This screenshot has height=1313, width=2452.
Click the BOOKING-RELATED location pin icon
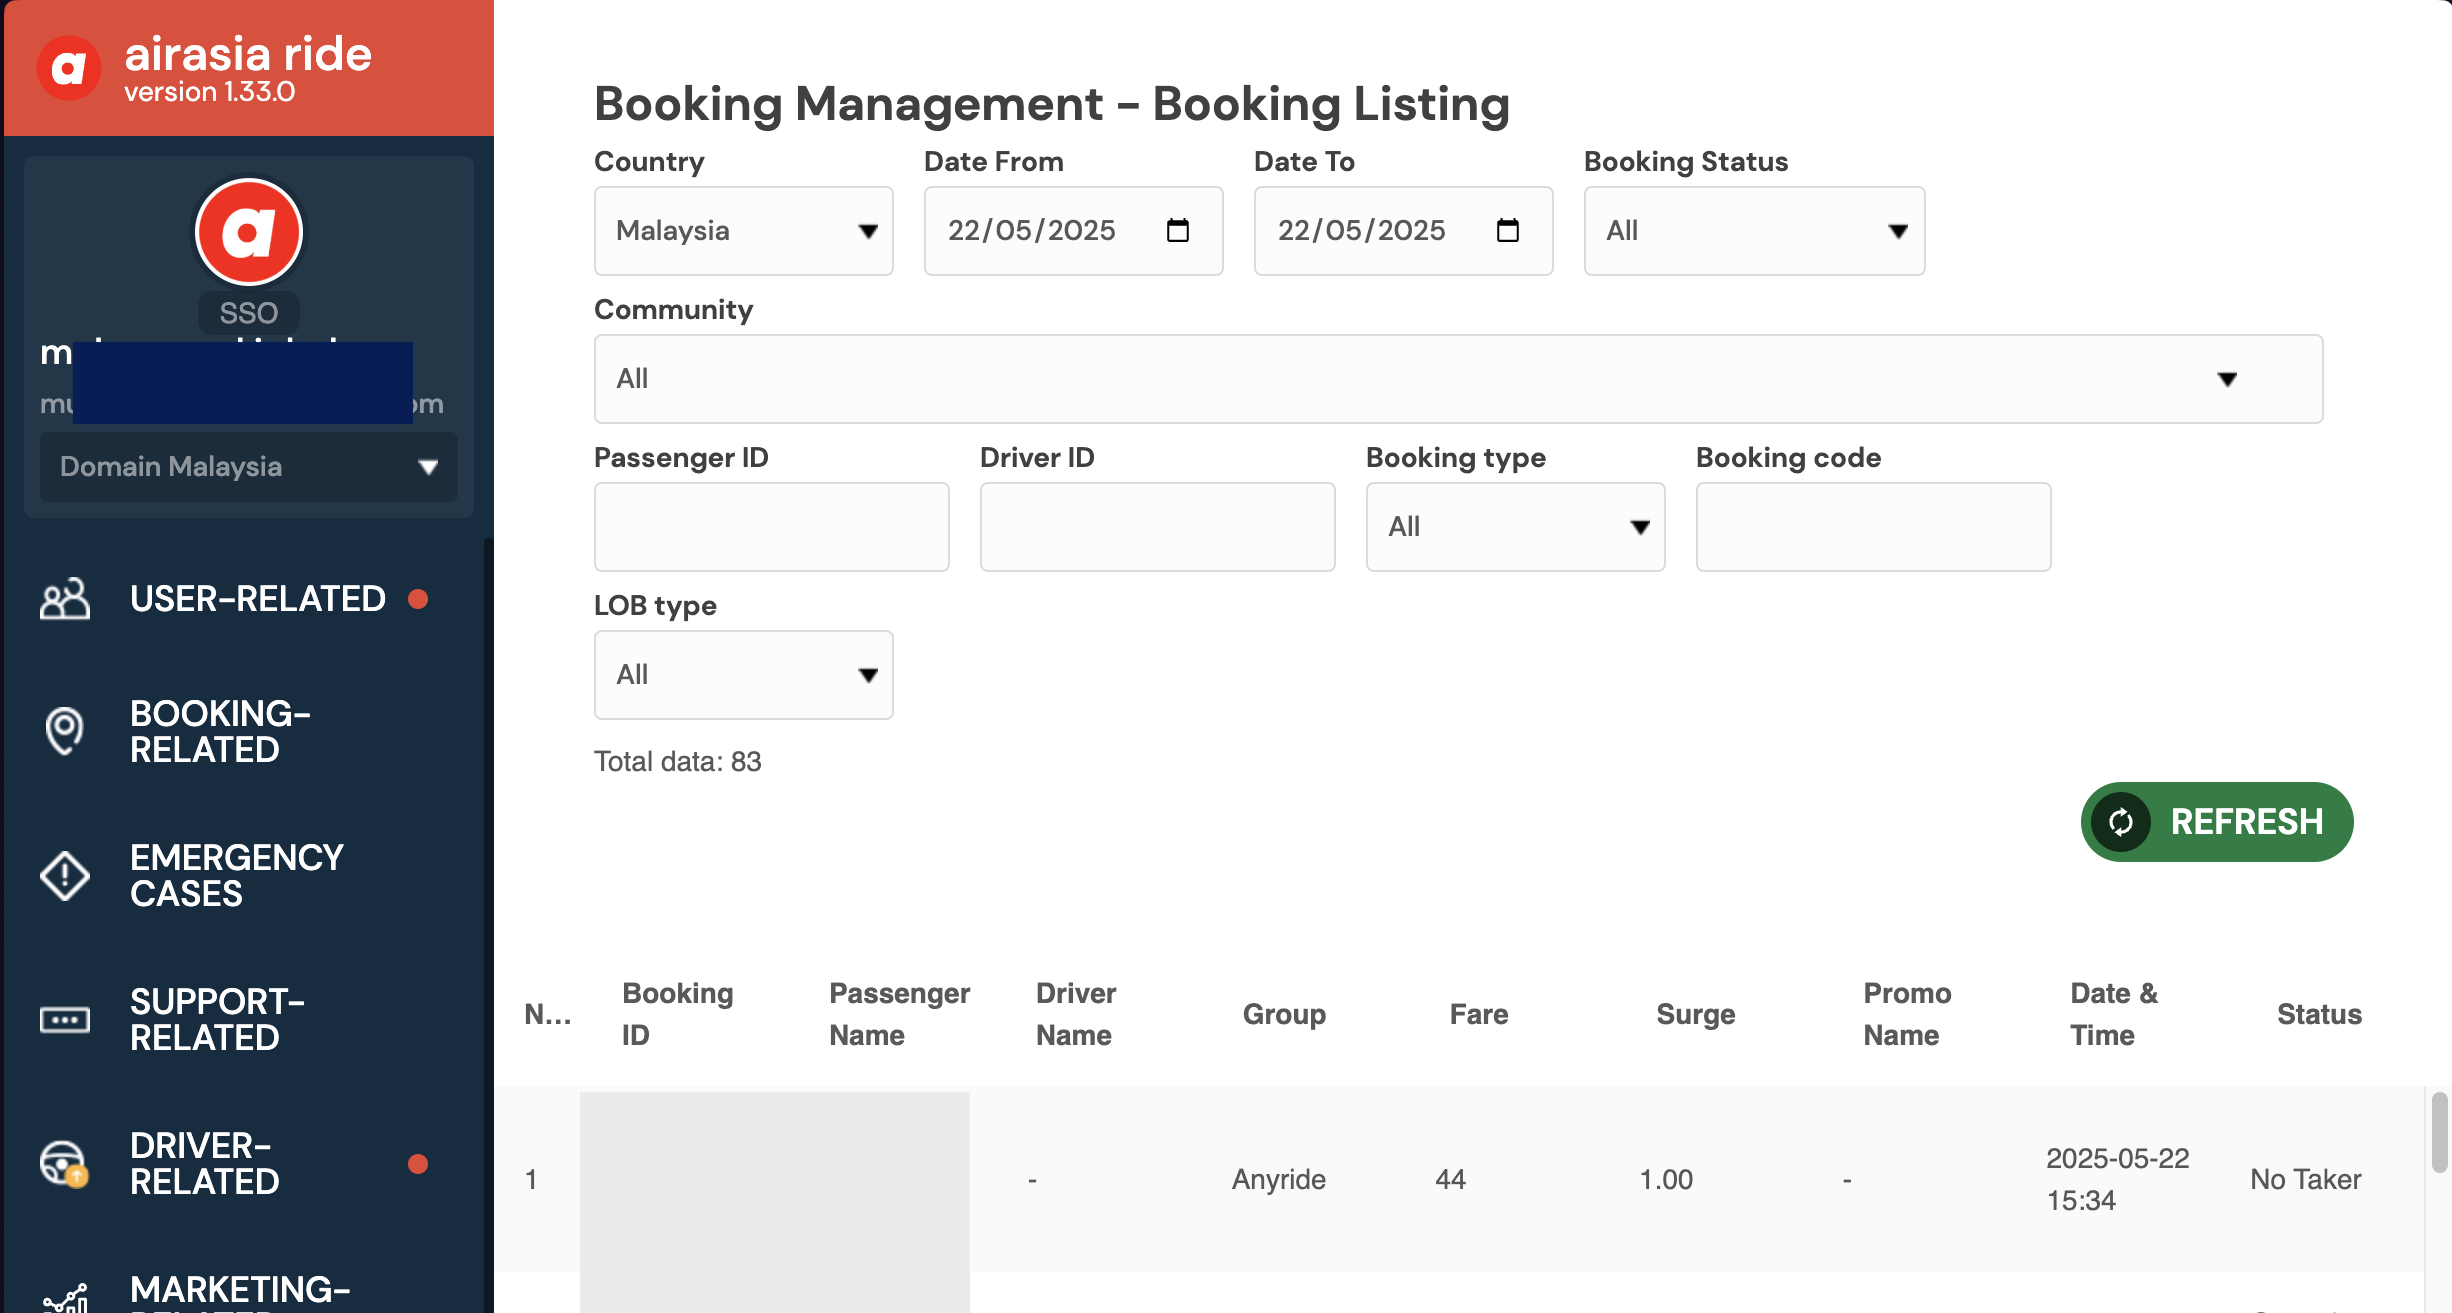coord(65,731)
